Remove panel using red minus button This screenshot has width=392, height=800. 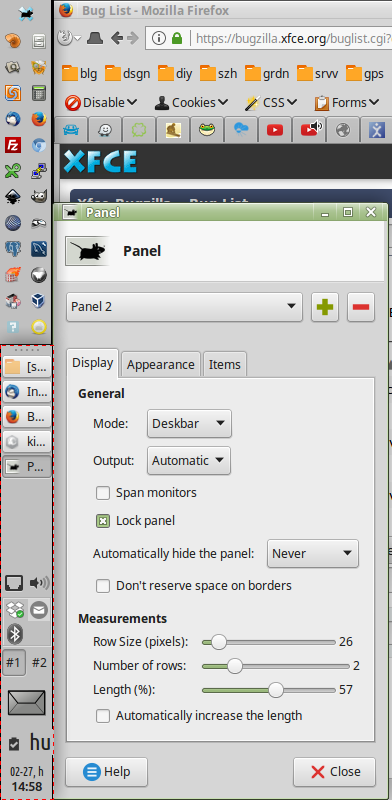click(x=361, y=307)
